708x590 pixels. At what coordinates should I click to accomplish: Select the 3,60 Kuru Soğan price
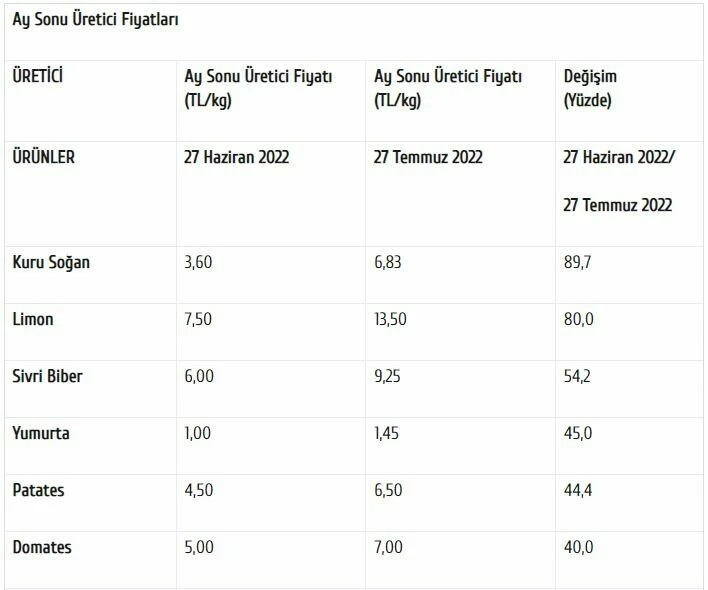point(200,262)
